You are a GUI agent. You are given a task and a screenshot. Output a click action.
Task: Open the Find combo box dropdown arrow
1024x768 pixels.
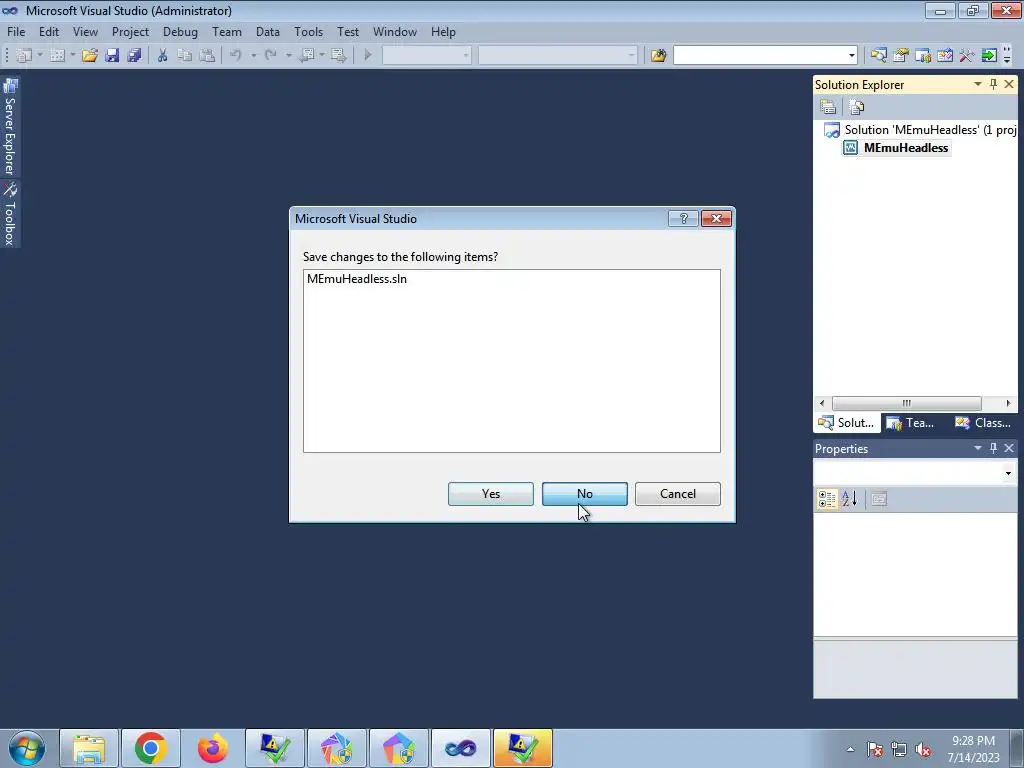[851, 56]
